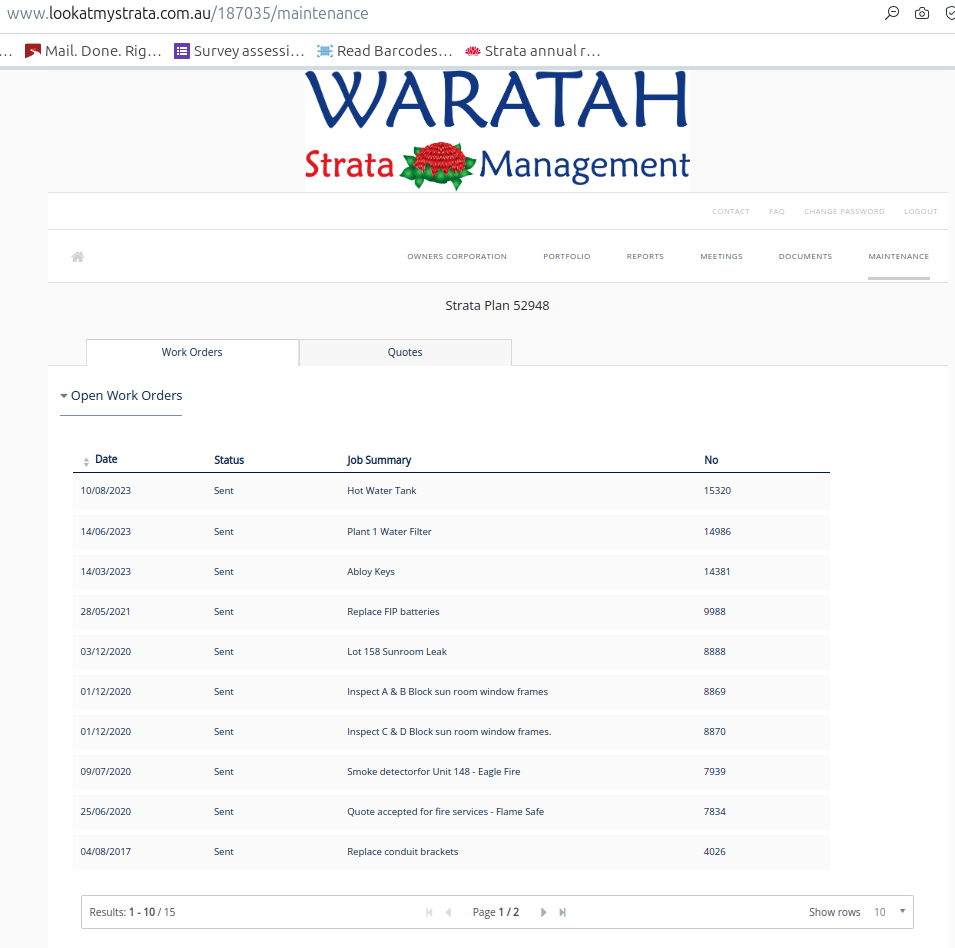Open the Reports menu

coord(645,256)
